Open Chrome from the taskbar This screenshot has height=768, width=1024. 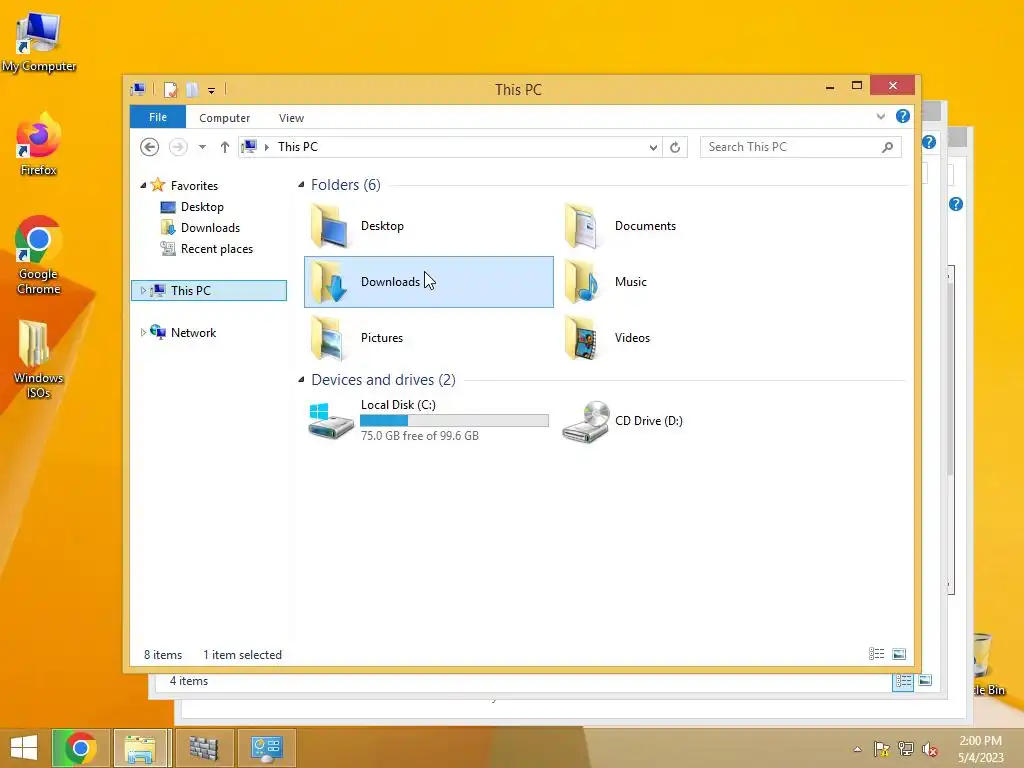coord(80,748)
